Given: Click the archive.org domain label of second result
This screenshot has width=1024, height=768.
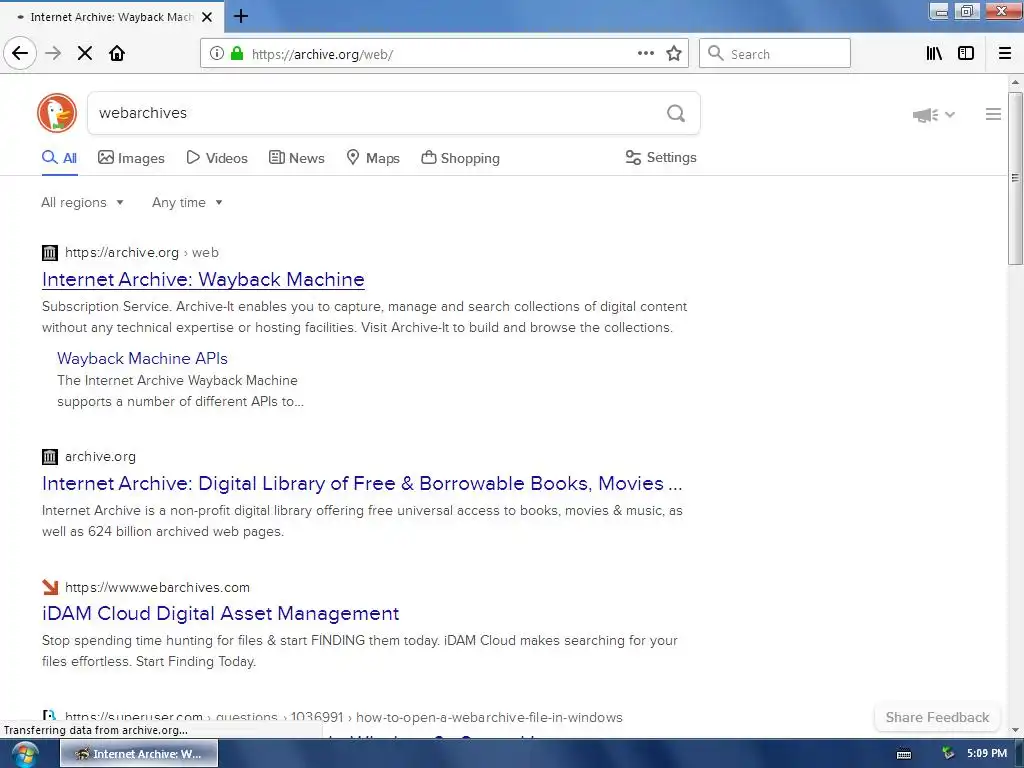Looking at the screenshot, I should pos(100,456).
